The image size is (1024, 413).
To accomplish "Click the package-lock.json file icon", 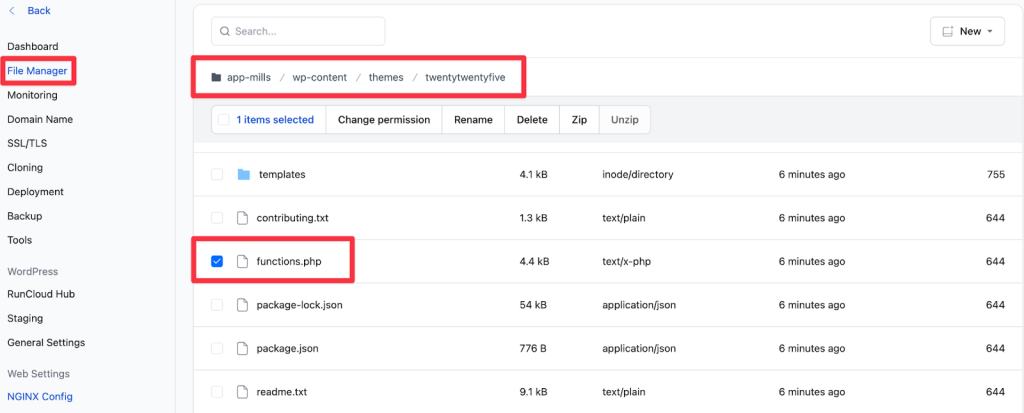I will coord(241,304).
